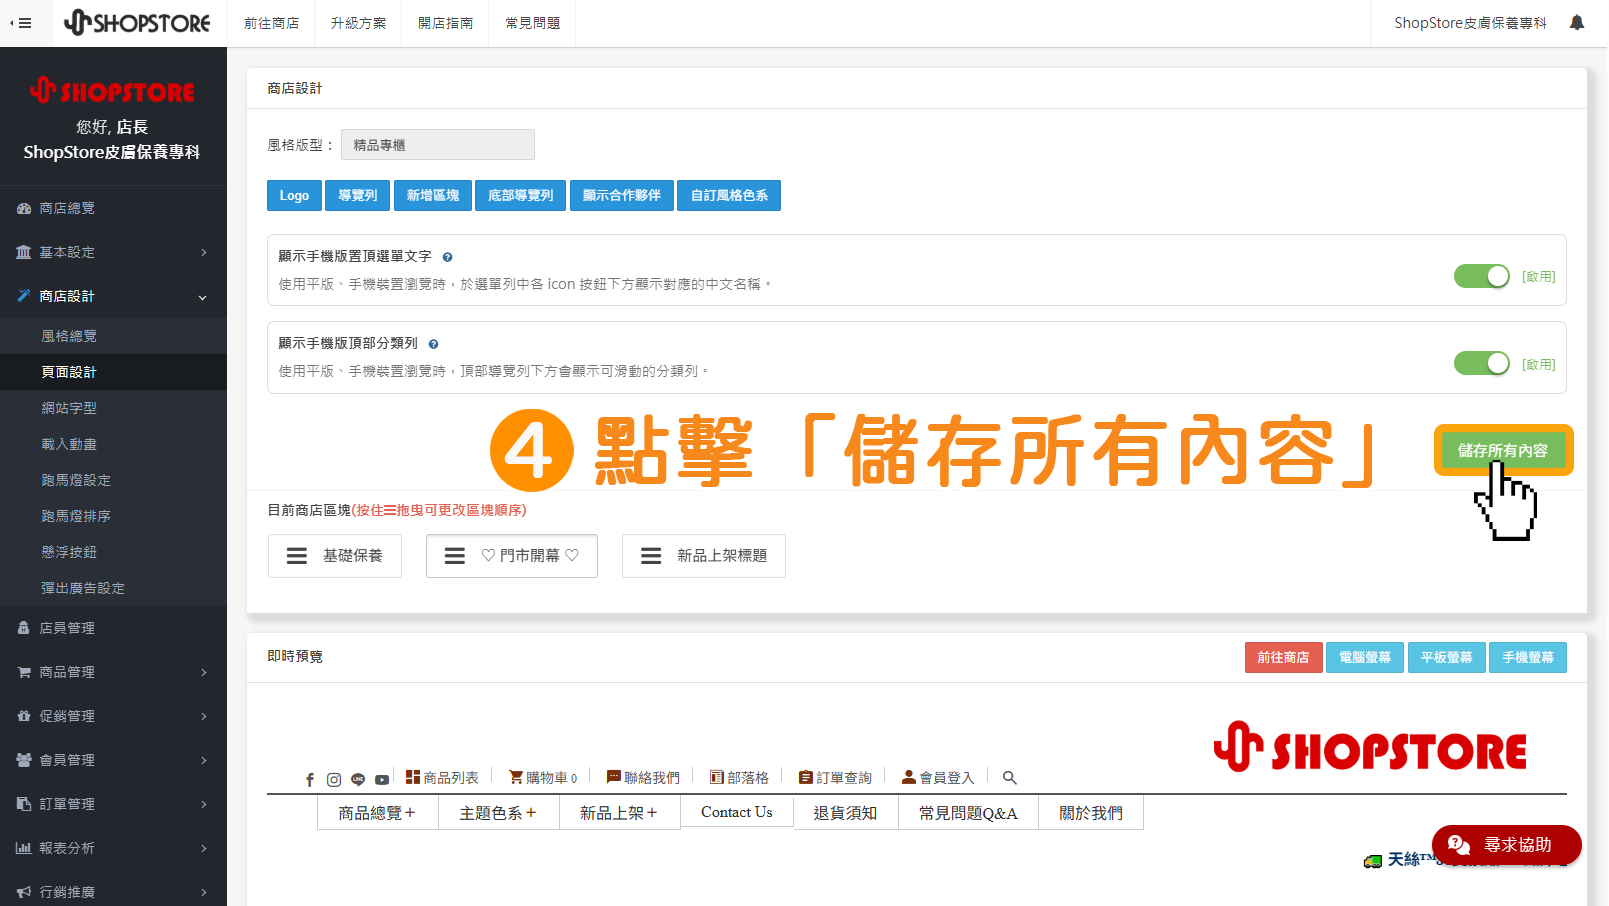
Task: Grab the drag handle icon of 門市開幕 block
Action: [455, 556]
